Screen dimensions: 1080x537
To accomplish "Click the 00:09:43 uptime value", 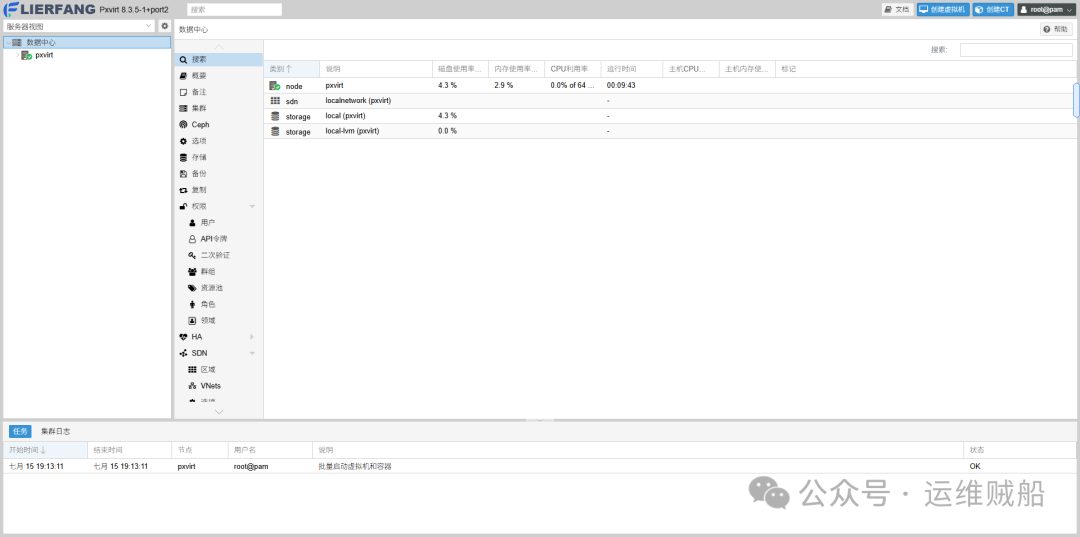I will 621,85.
